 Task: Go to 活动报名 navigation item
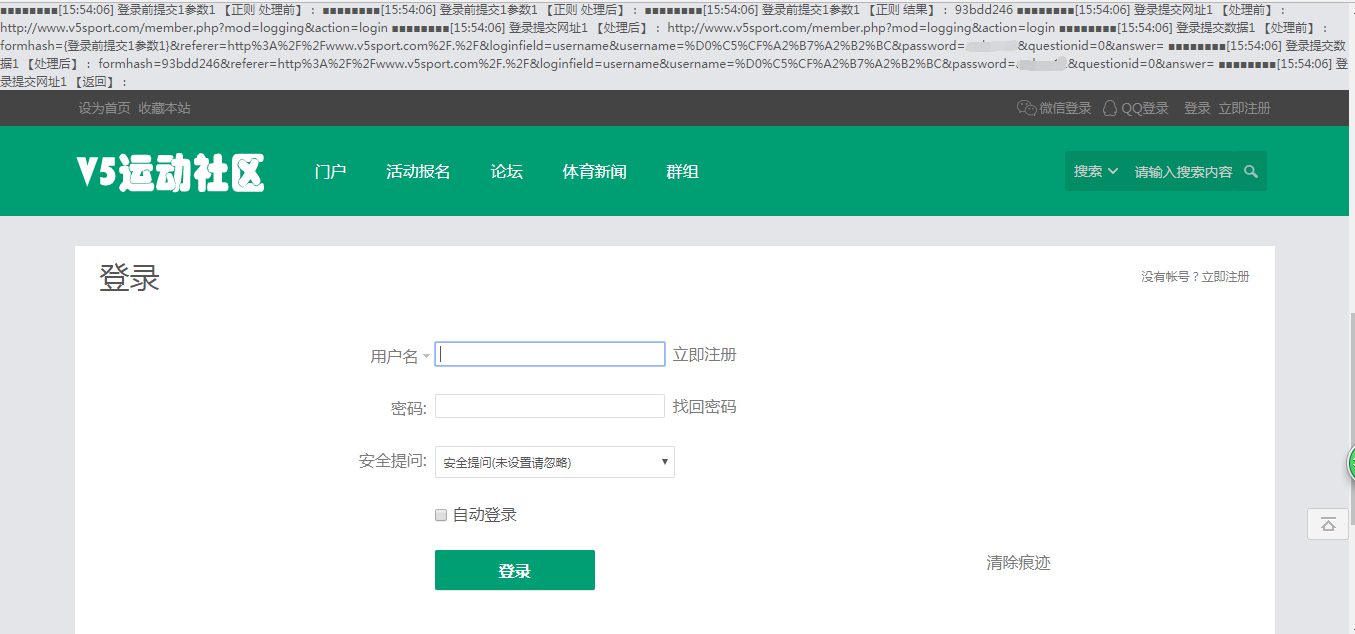point(418,172)
